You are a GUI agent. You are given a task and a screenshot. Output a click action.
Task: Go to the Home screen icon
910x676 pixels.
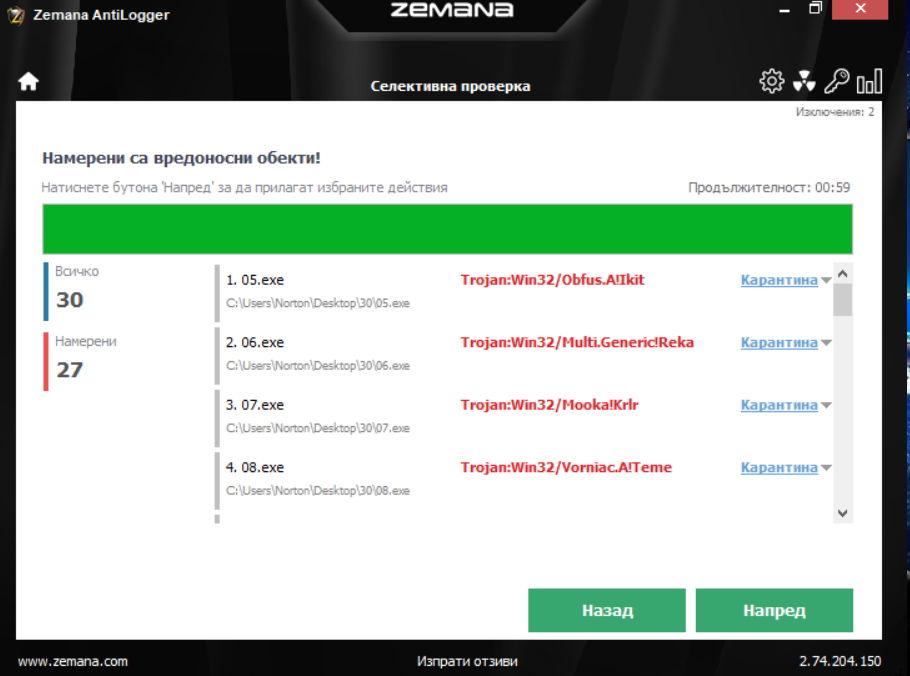coord(28,81)
